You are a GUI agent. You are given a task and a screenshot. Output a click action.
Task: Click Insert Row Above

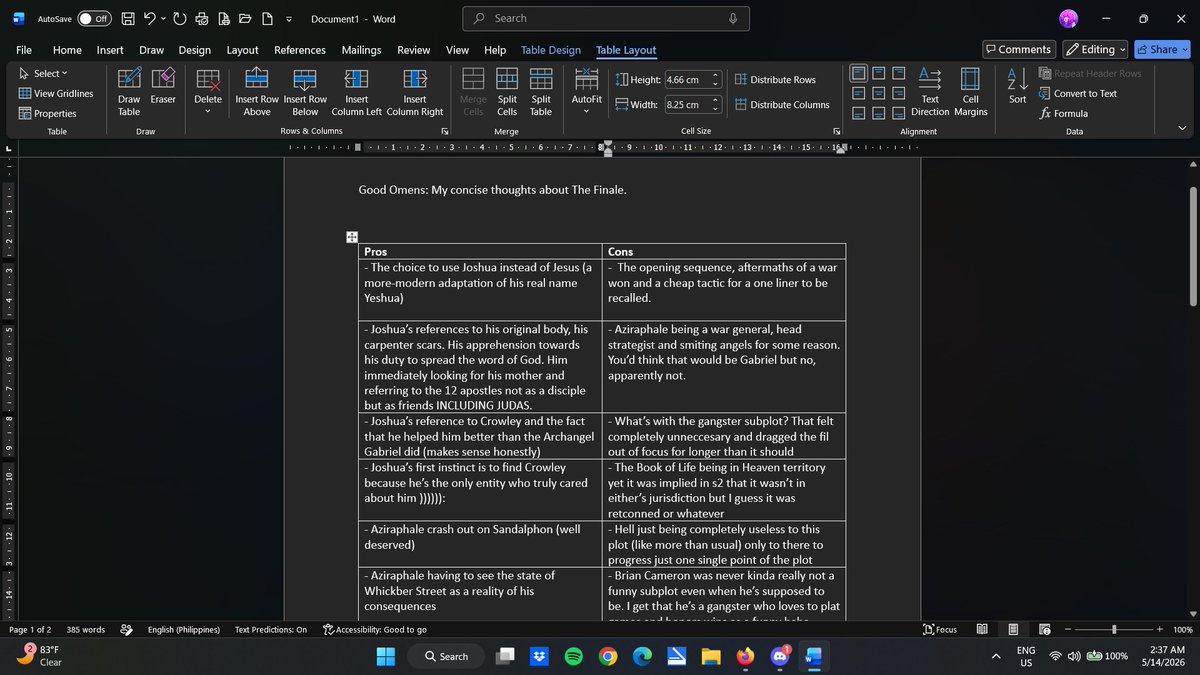point(257,92)
